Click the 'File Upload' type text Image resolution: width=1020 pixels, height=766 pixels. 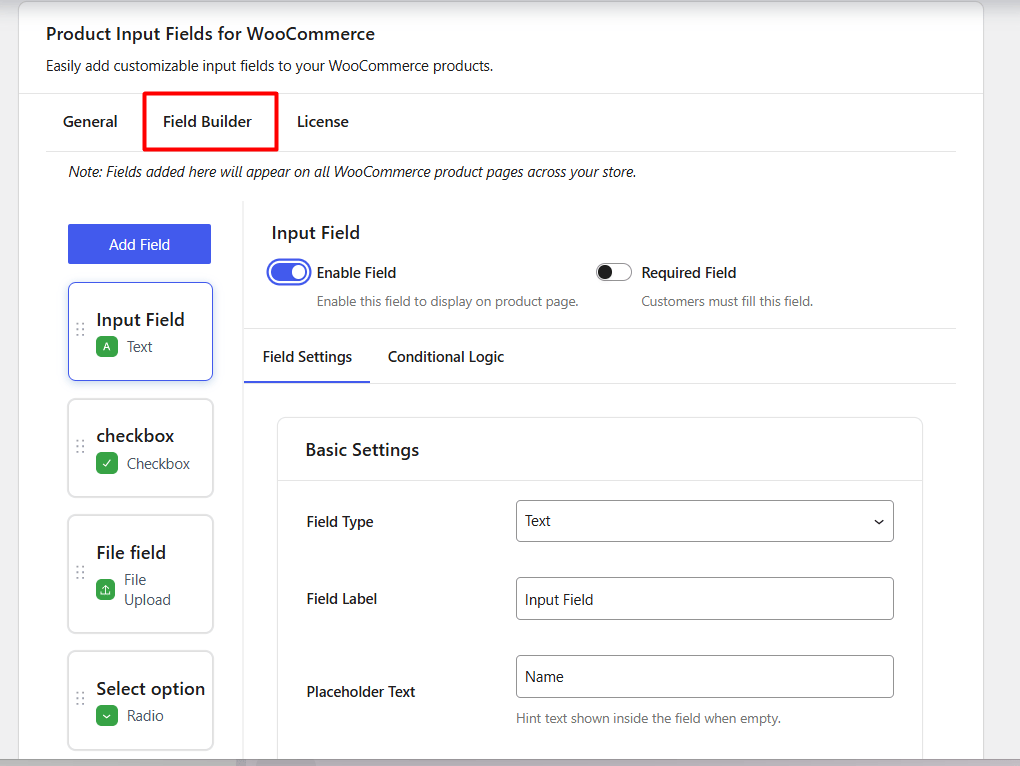tap(147, 590)
